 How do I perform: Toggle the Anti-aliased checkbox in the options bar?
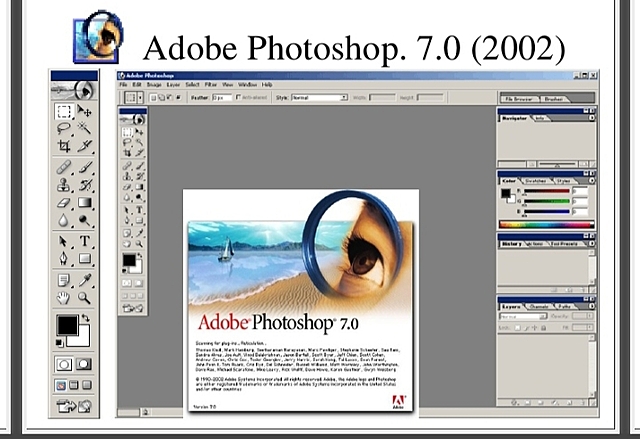tap(238, 98)
